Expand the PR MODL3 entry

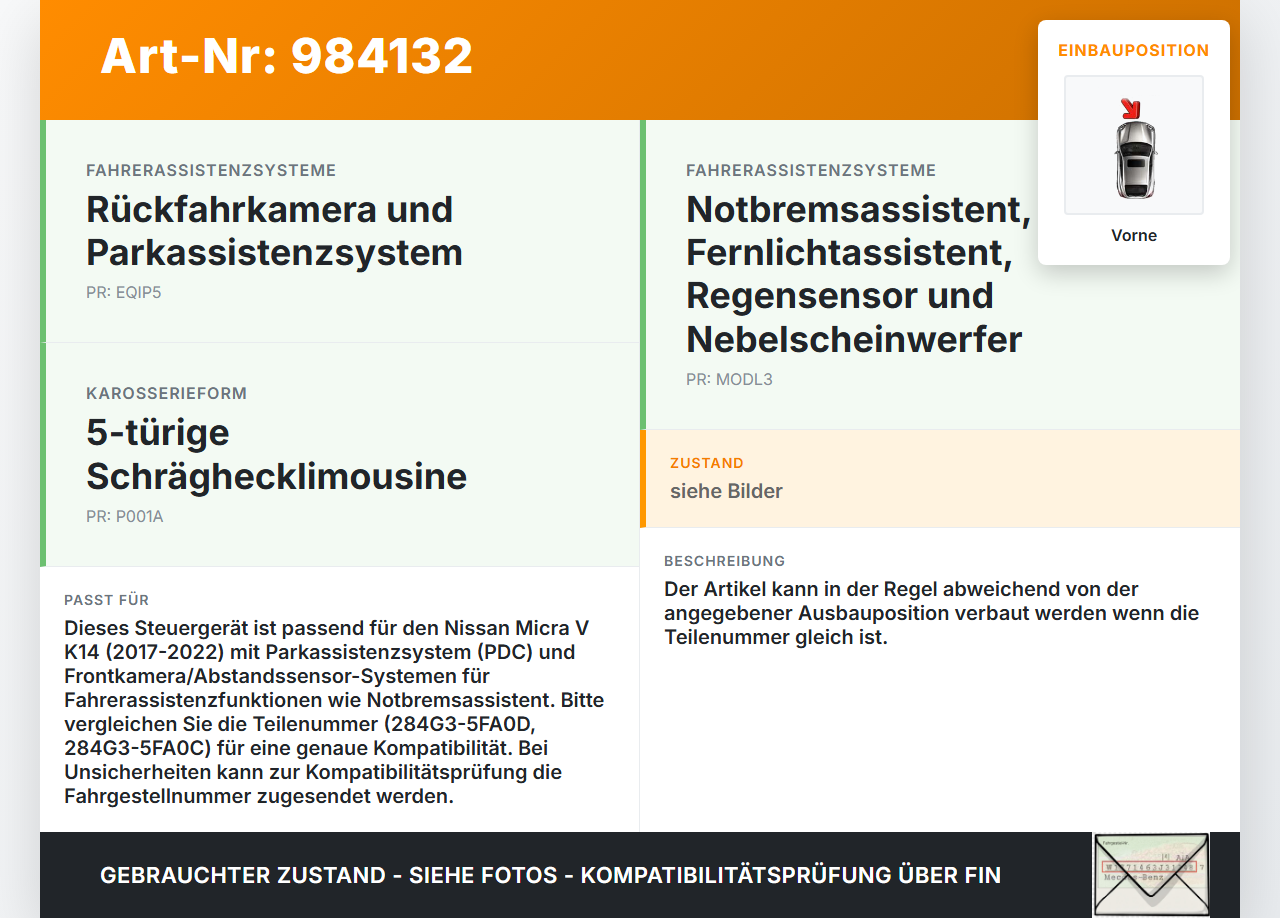(x=730, y=379)
